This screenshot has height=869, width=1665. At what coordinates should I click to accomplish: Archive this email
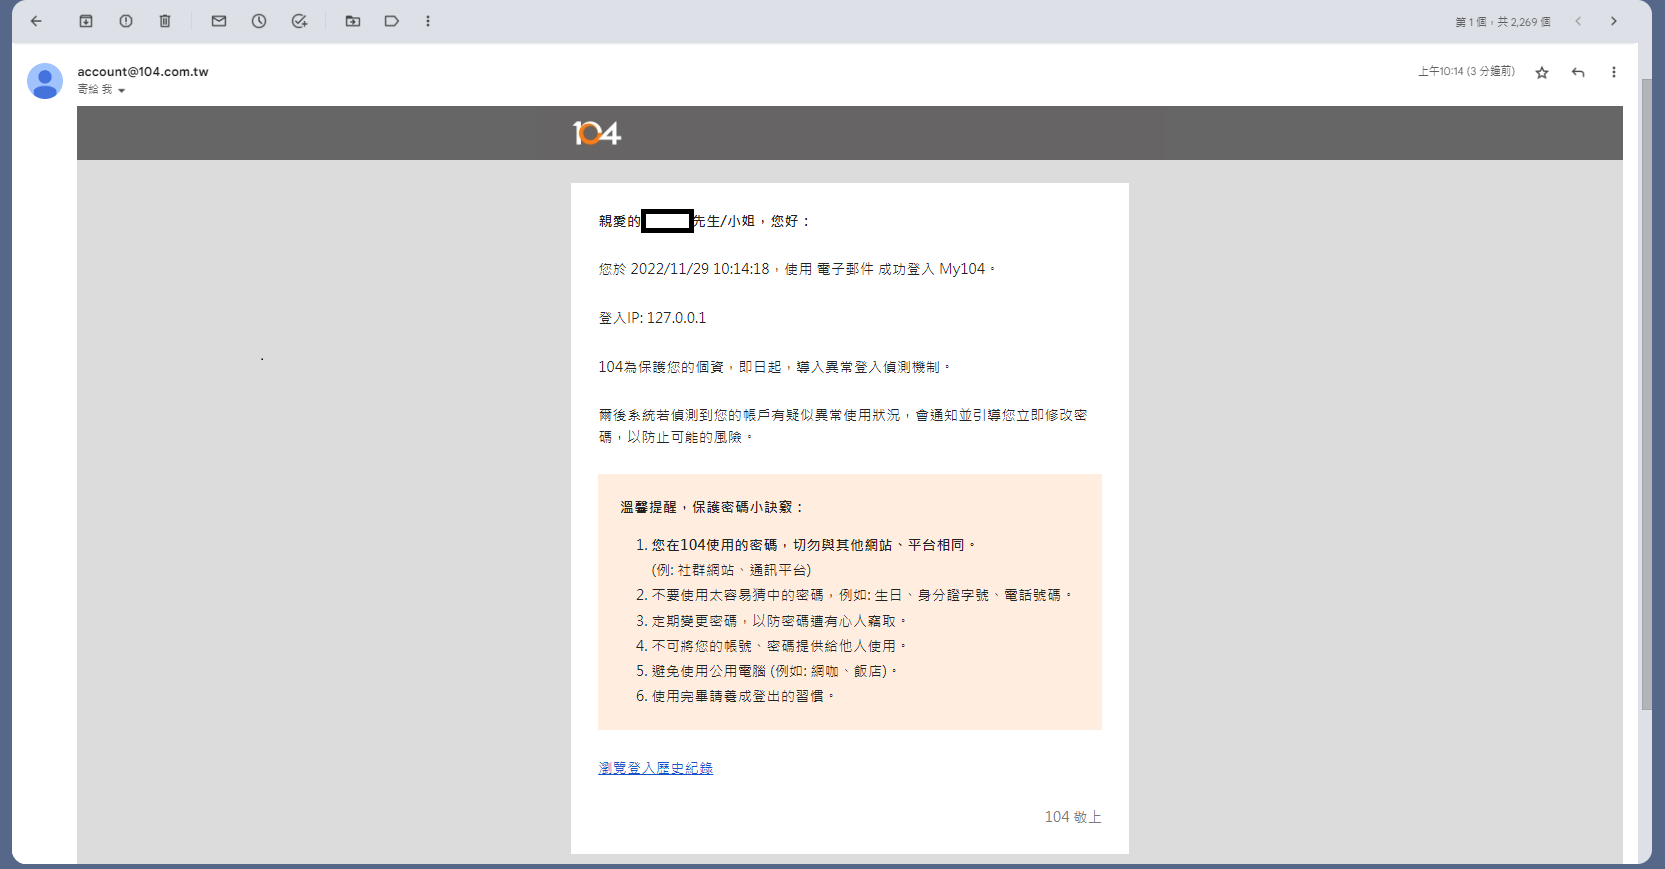(86, 21)
